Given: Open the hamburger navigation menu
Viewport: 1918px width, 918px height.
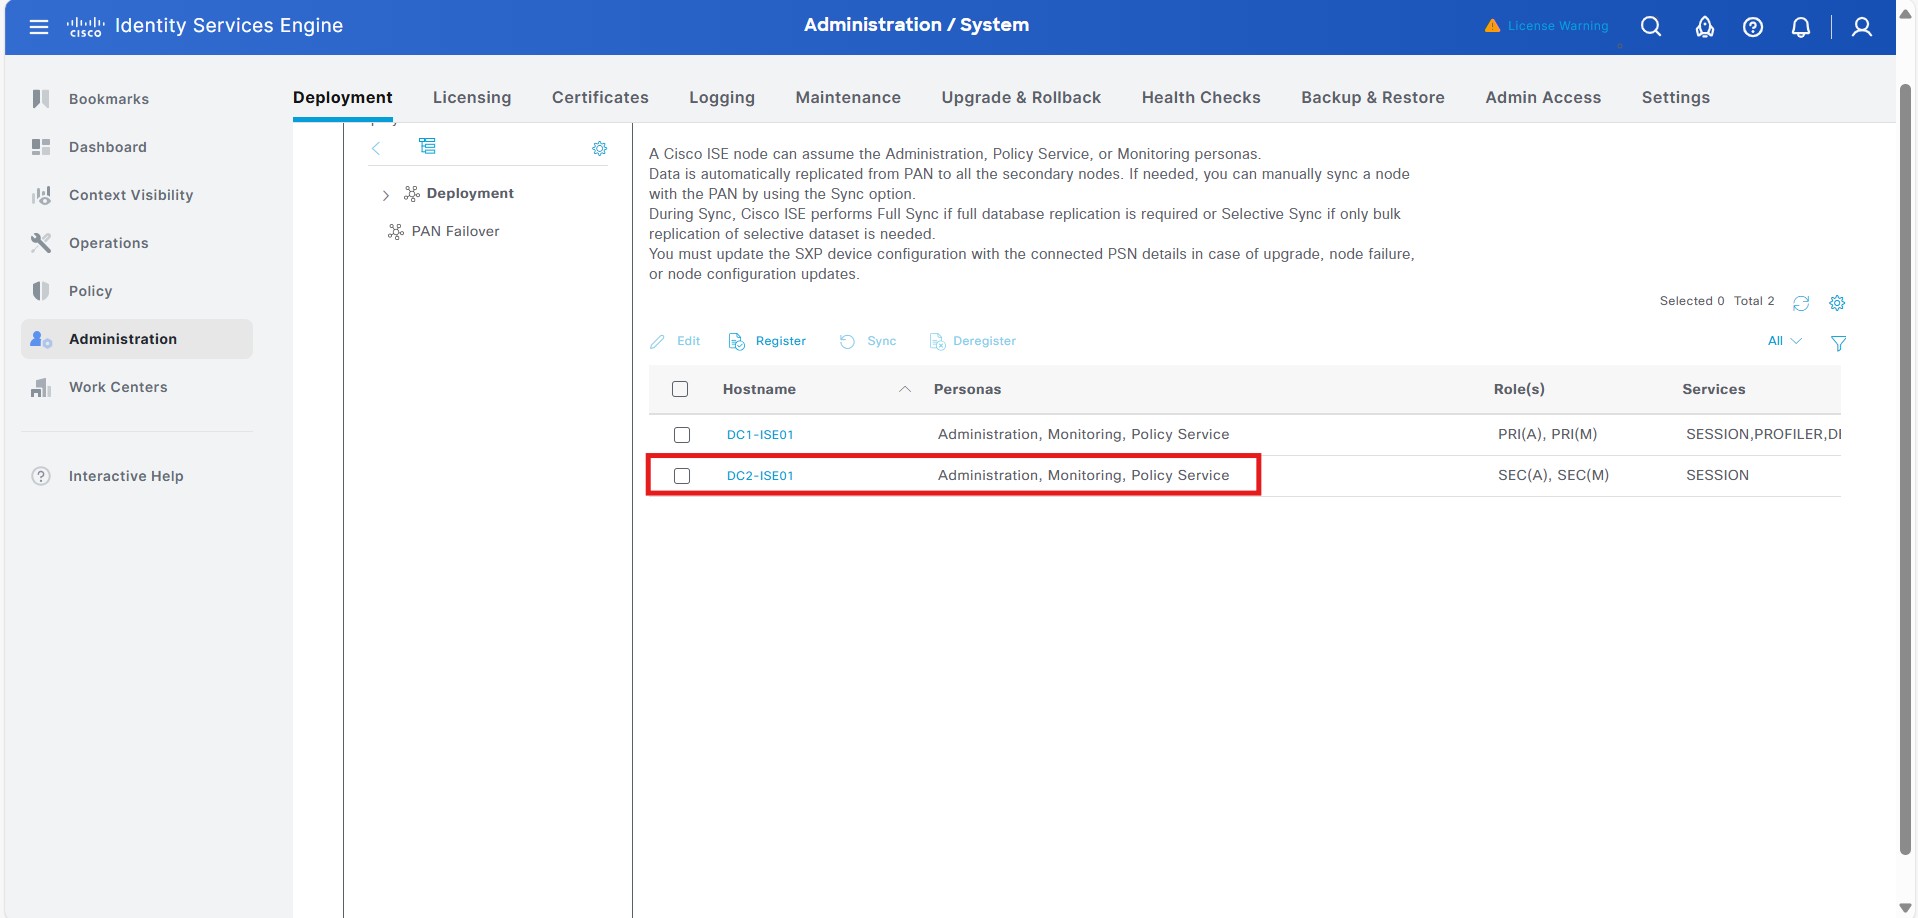Looking at the screenshot, I should (x=39, y=27).
